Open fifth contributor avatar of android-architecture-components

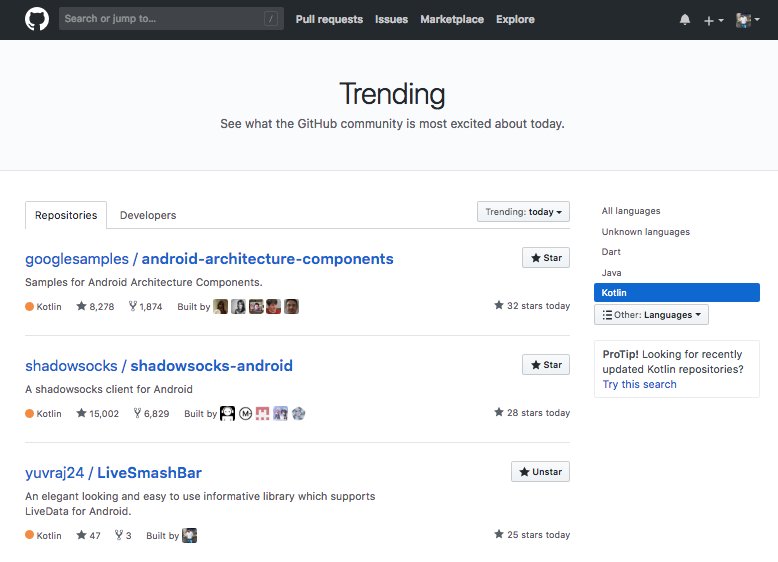pos(291,307)
